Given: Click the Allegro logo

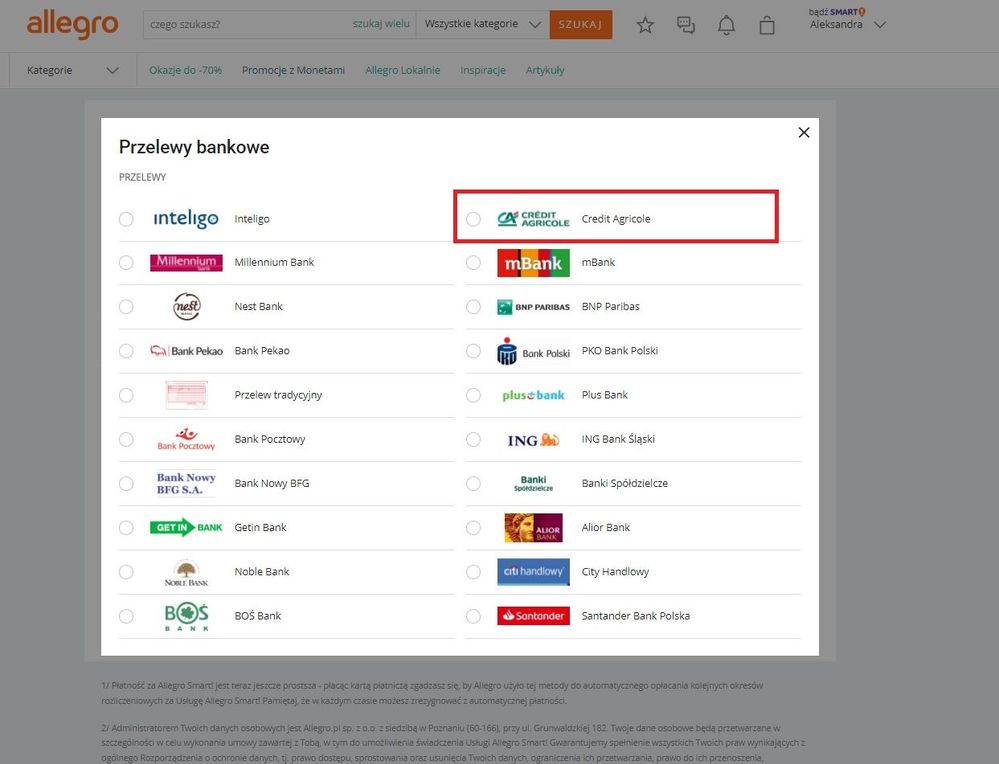Looking at the screenshot, I should pyautogui.click(x=73, y=24).
